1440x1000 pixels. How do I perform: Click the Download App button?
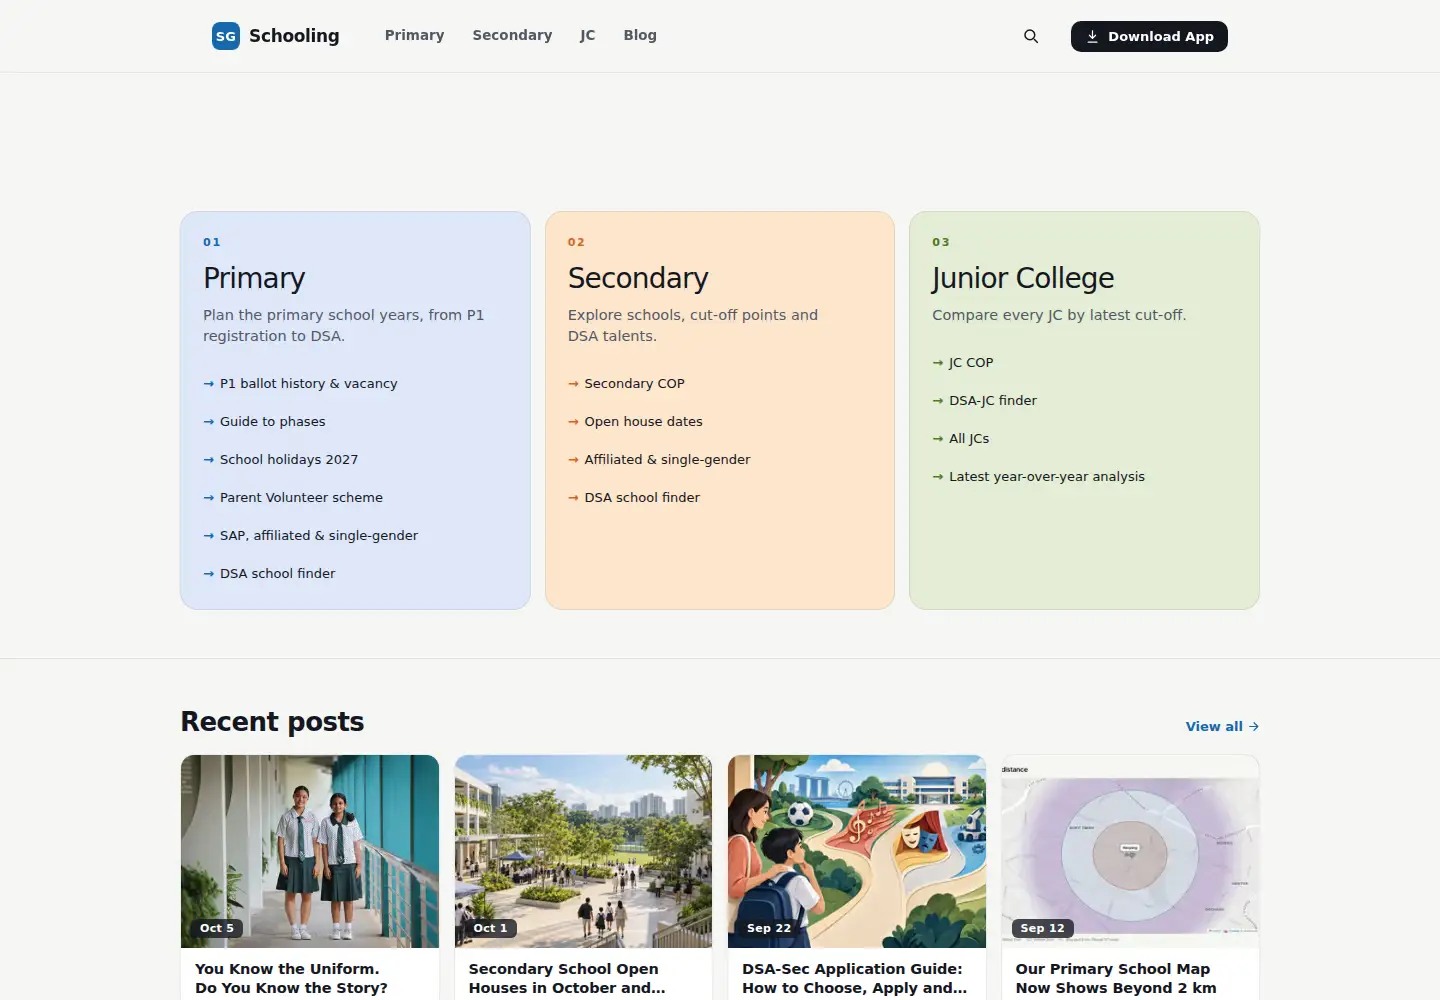pyautogui.click(x=1149, y=36)
